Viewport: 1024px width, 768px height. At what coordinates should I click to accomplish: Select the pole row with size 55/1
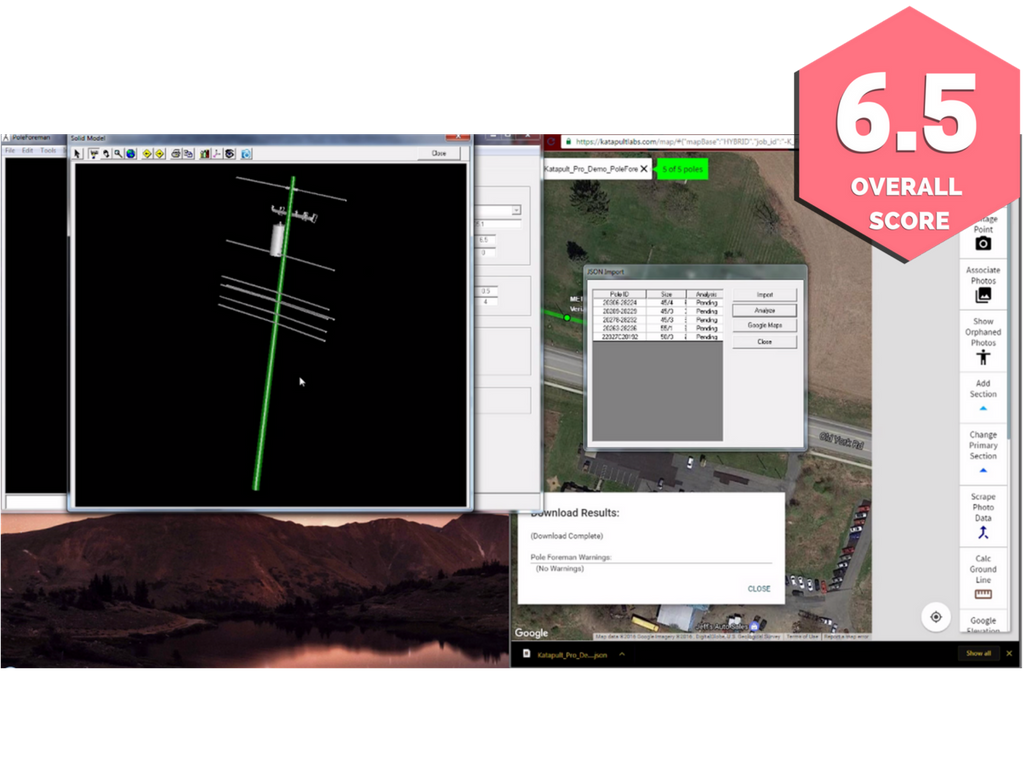point(658,328)
